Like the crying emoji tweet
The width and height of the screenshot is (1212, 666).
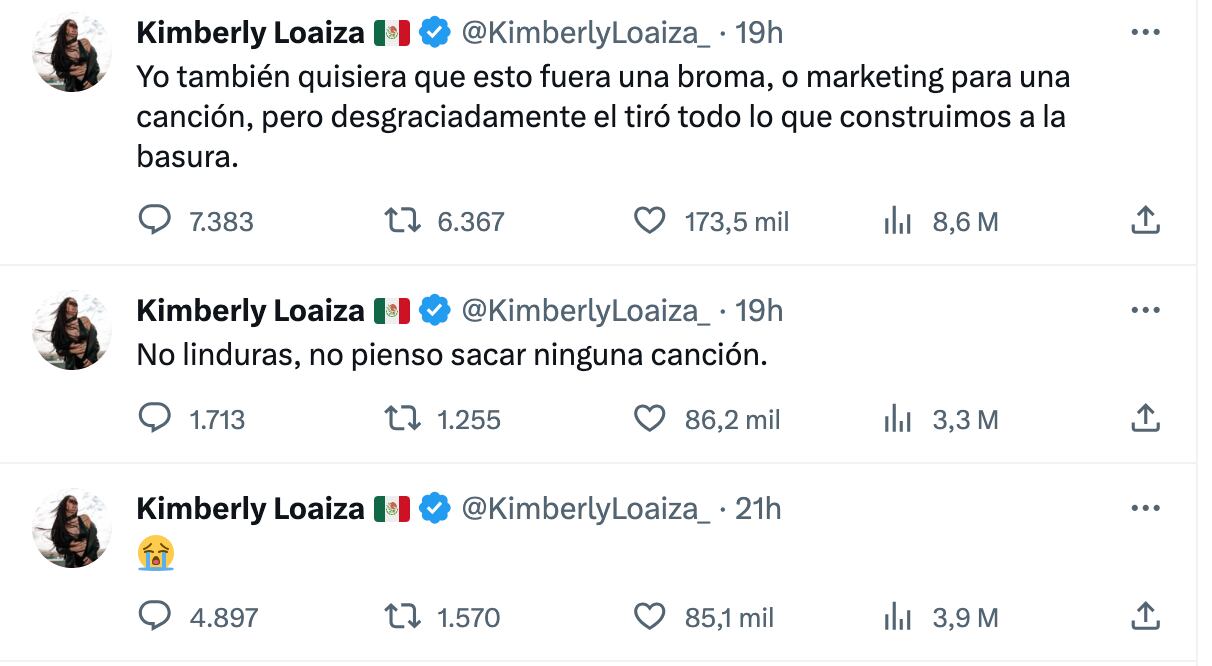coord(650,616)
